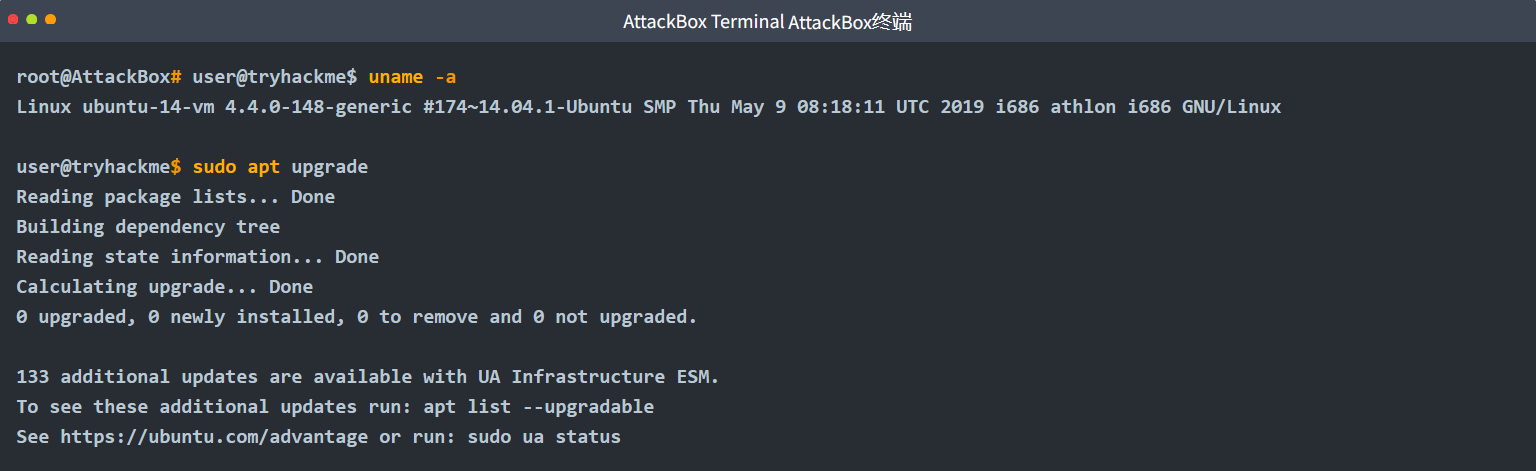This screenshot has width=1536, height=471.
Task: Click the AttackBox Terminal window title
Action: point(767,22)
